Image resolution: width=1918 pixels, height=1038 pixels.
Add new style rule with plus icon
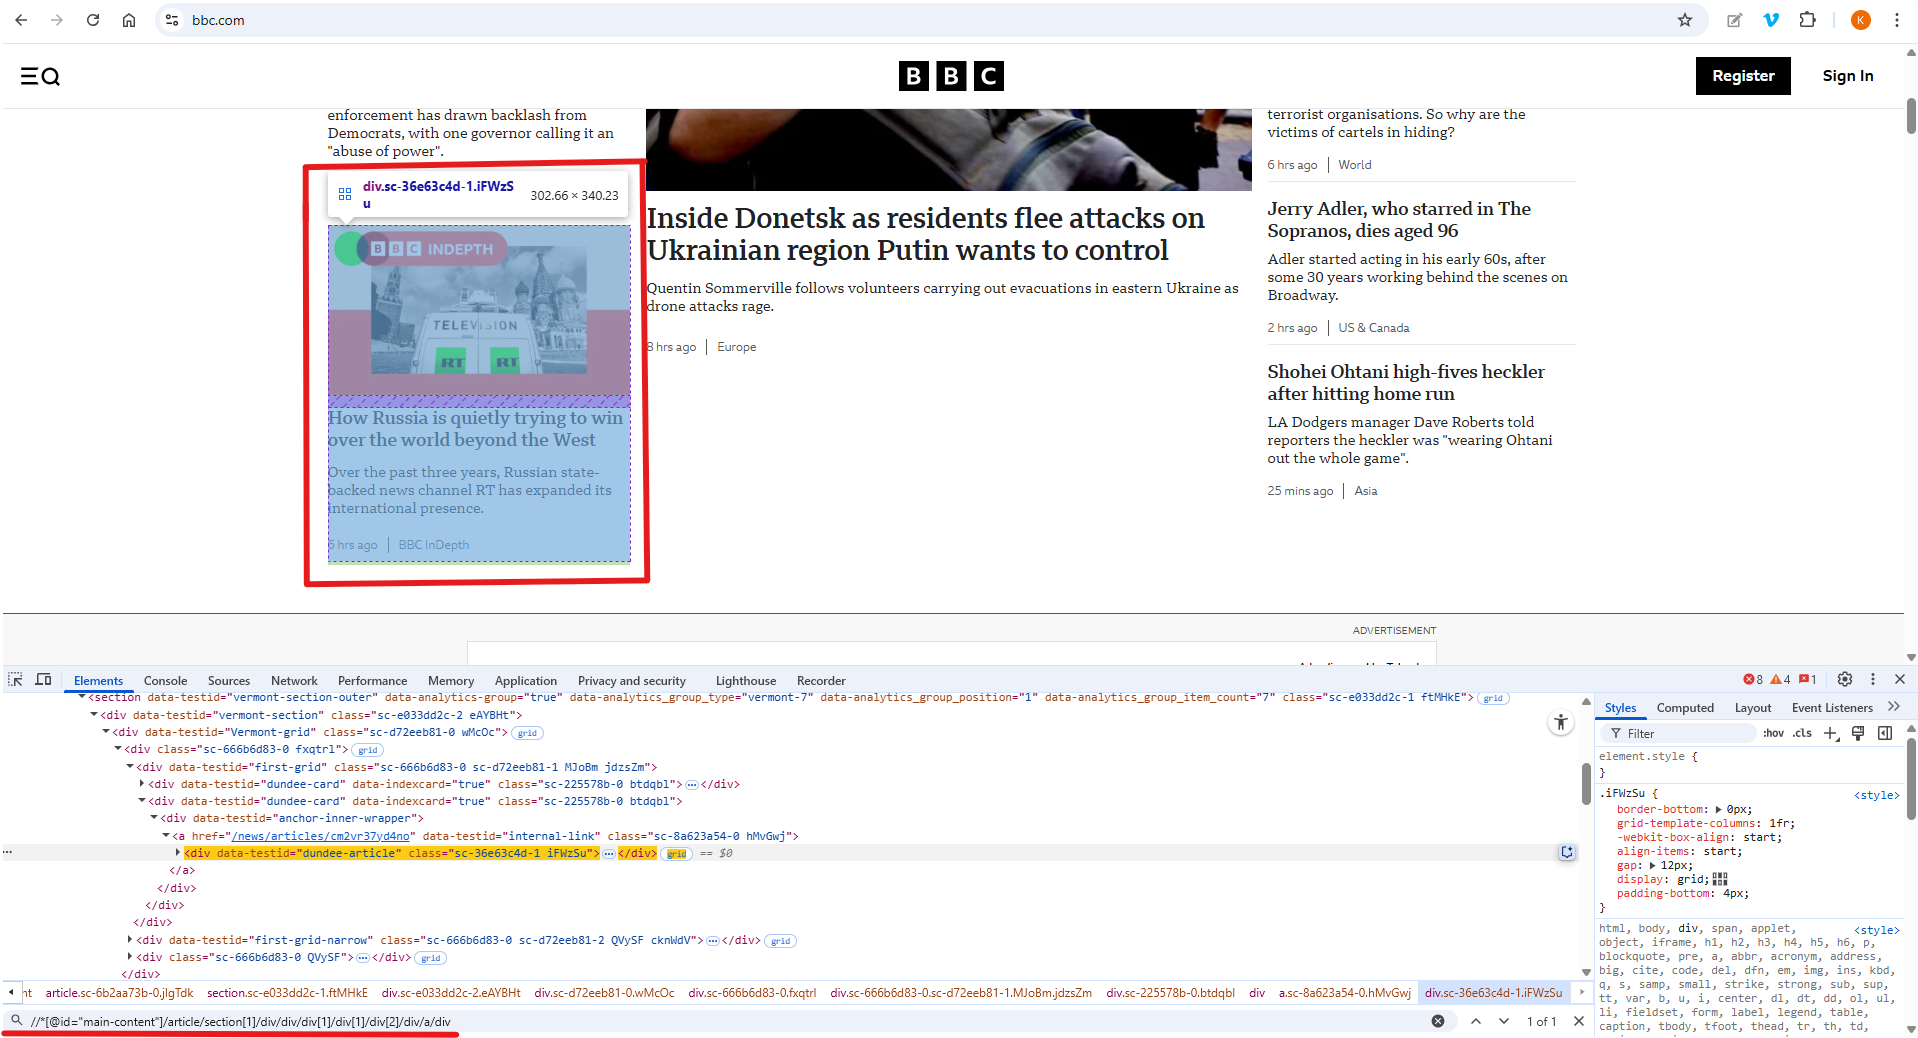click(x=1831, y=733)
